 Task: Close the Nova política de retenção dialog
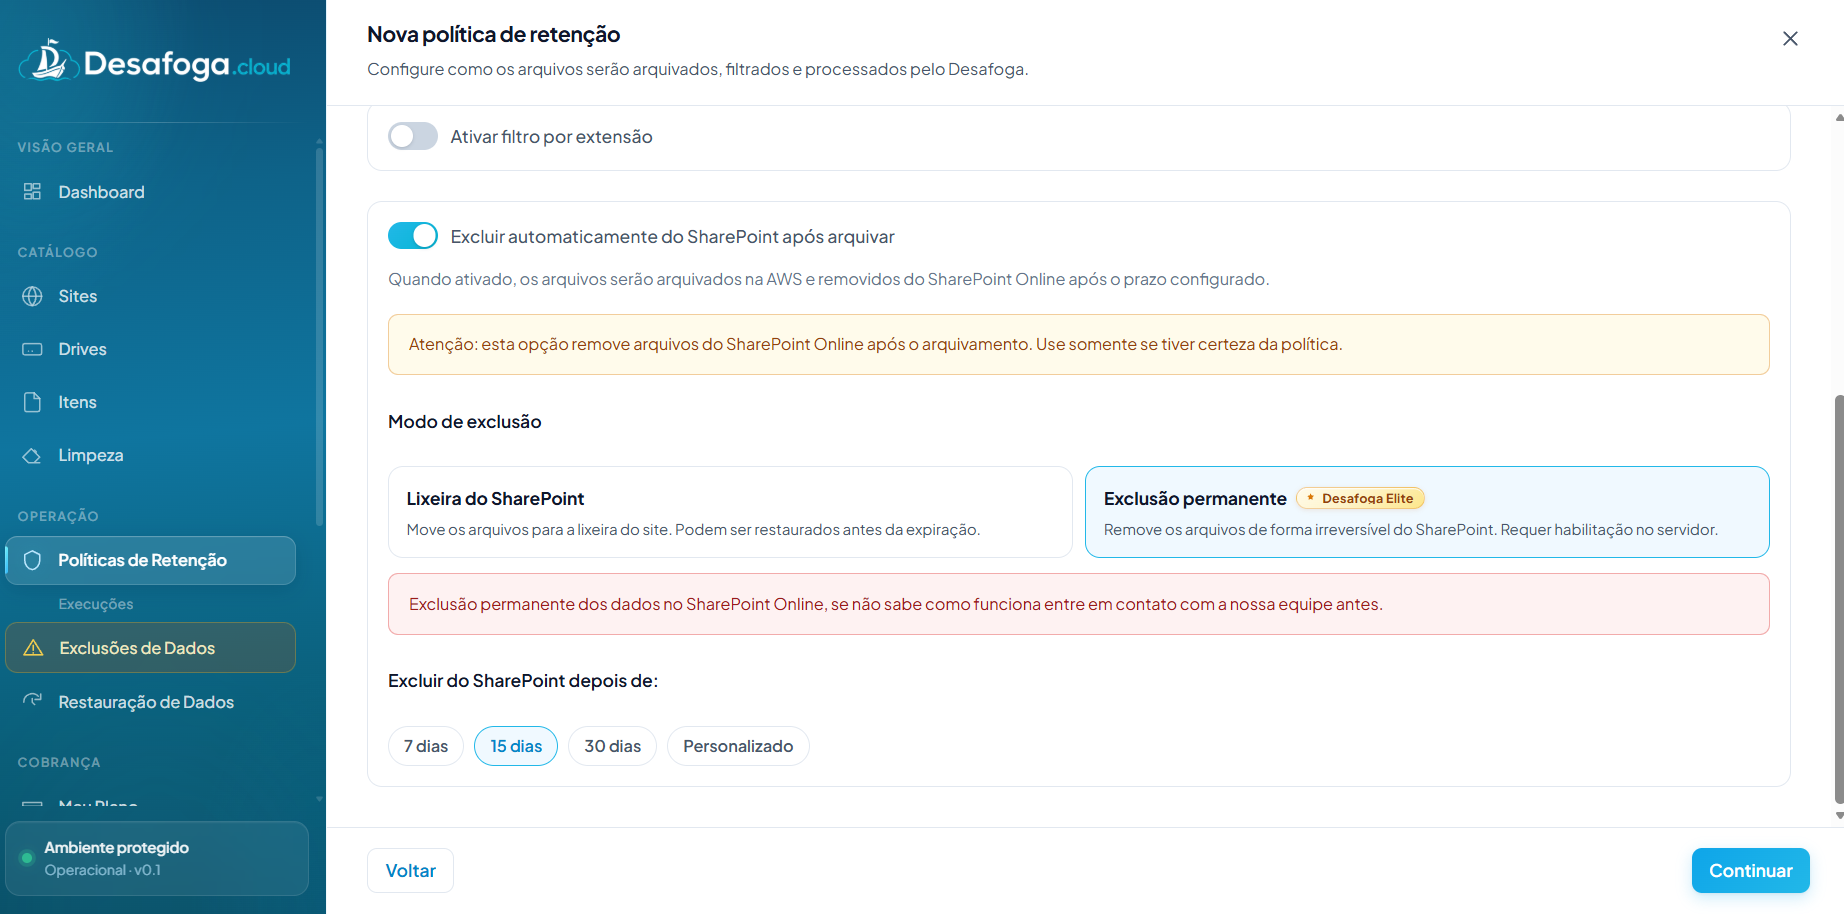[1790, 38]
